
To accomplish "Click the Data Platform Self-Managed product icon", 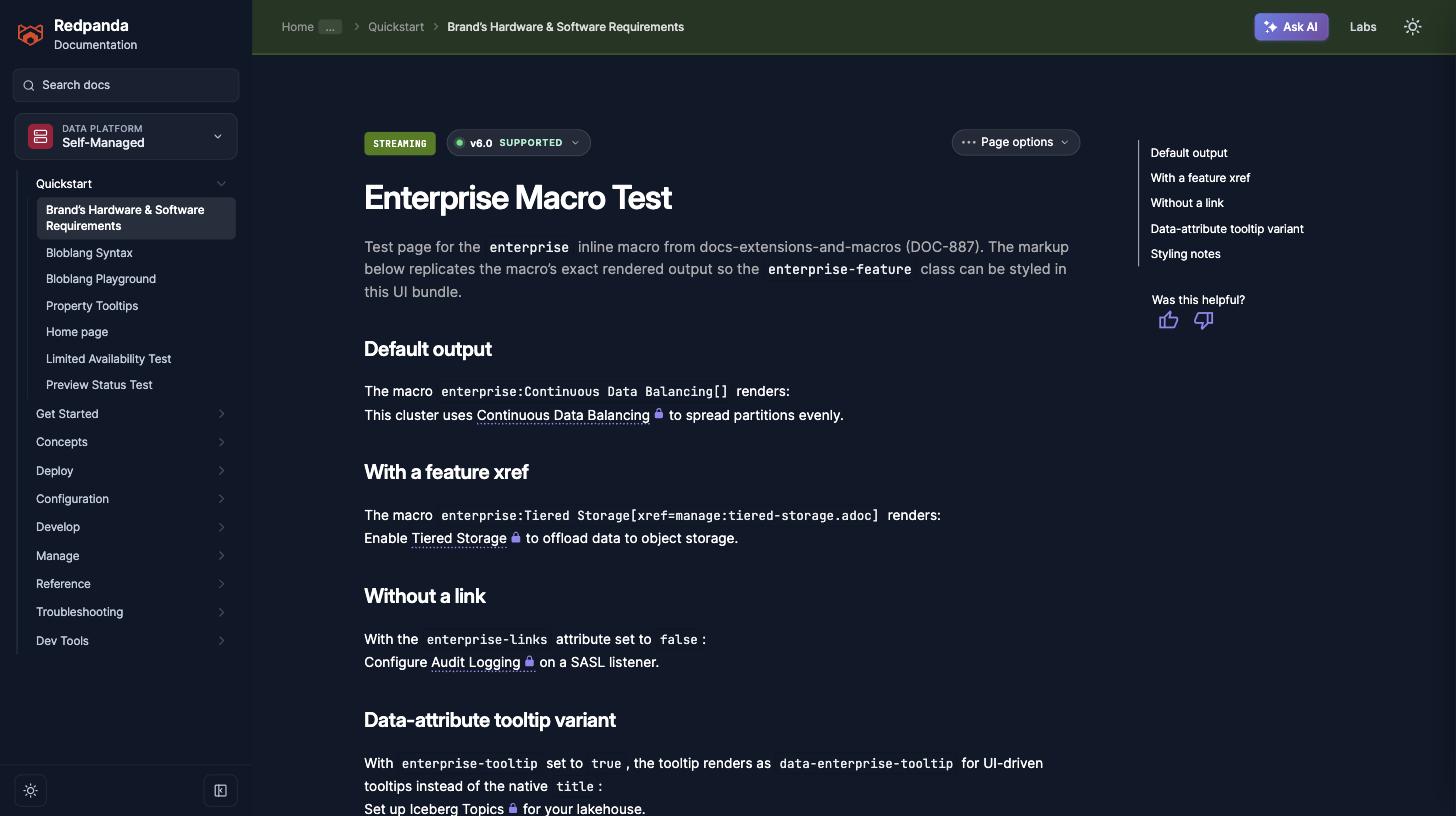I will (40, 136).
